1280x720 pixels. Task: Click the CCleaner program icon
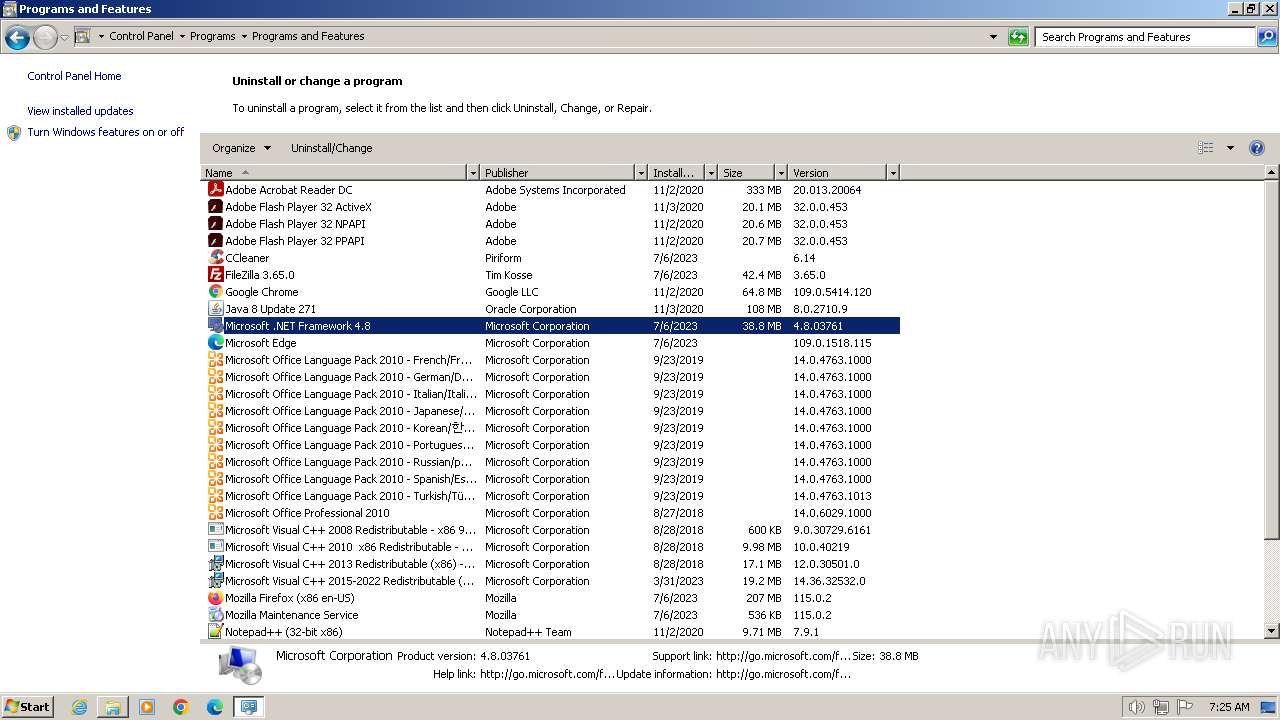point(215,257)
